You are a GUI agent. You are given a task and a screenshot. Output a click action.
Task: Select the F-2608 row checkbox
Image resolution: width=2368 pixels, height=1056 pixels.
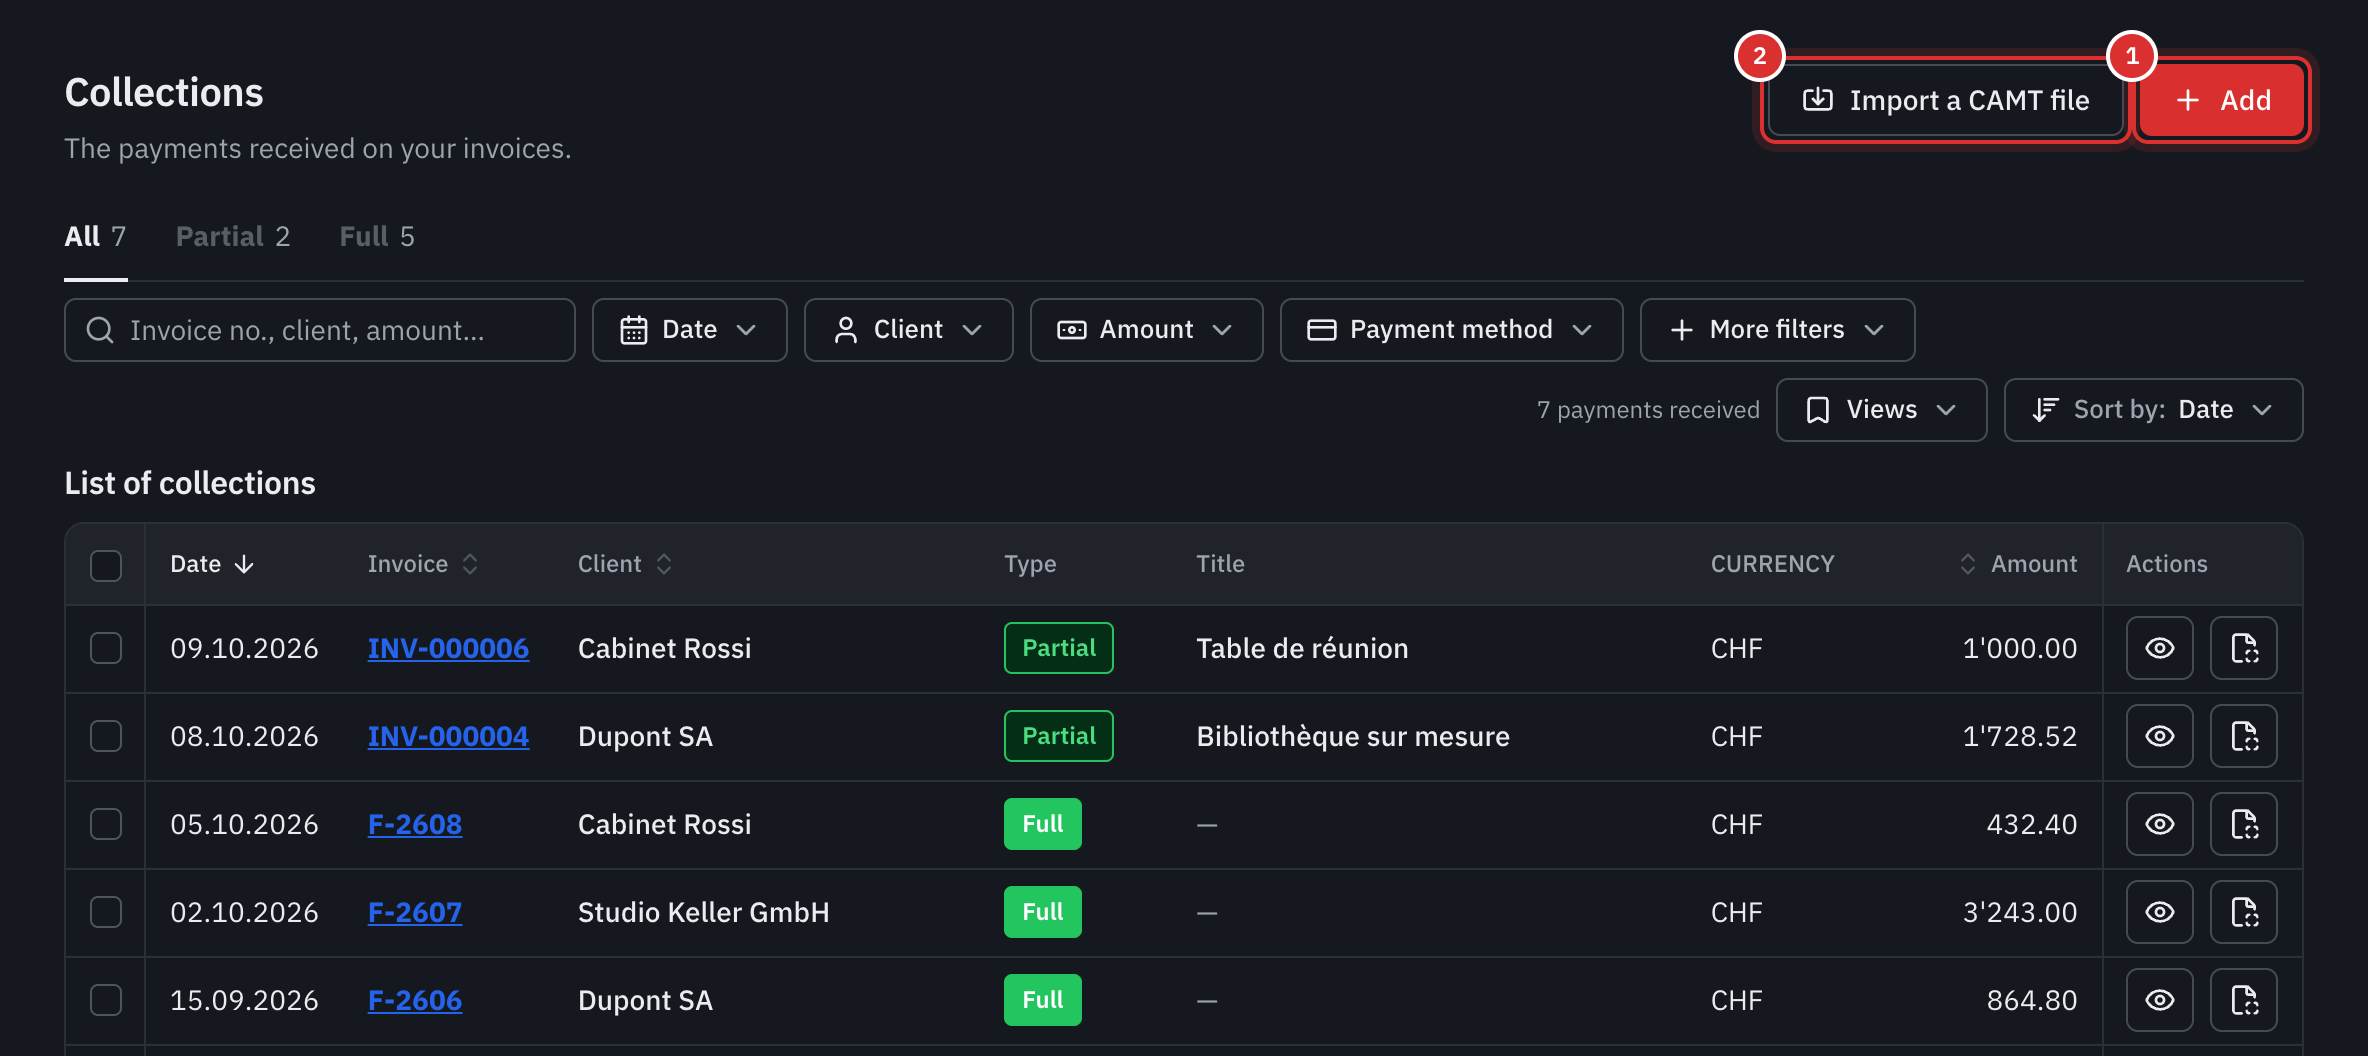(x=106, y=824)
